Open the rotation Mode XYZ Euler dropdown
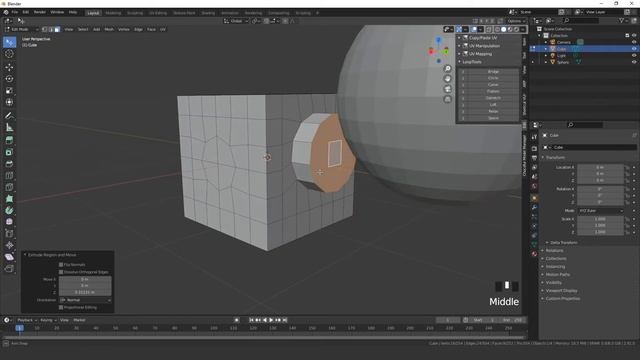This screenshot has width=640, height=360. click(x=601, y=211)
